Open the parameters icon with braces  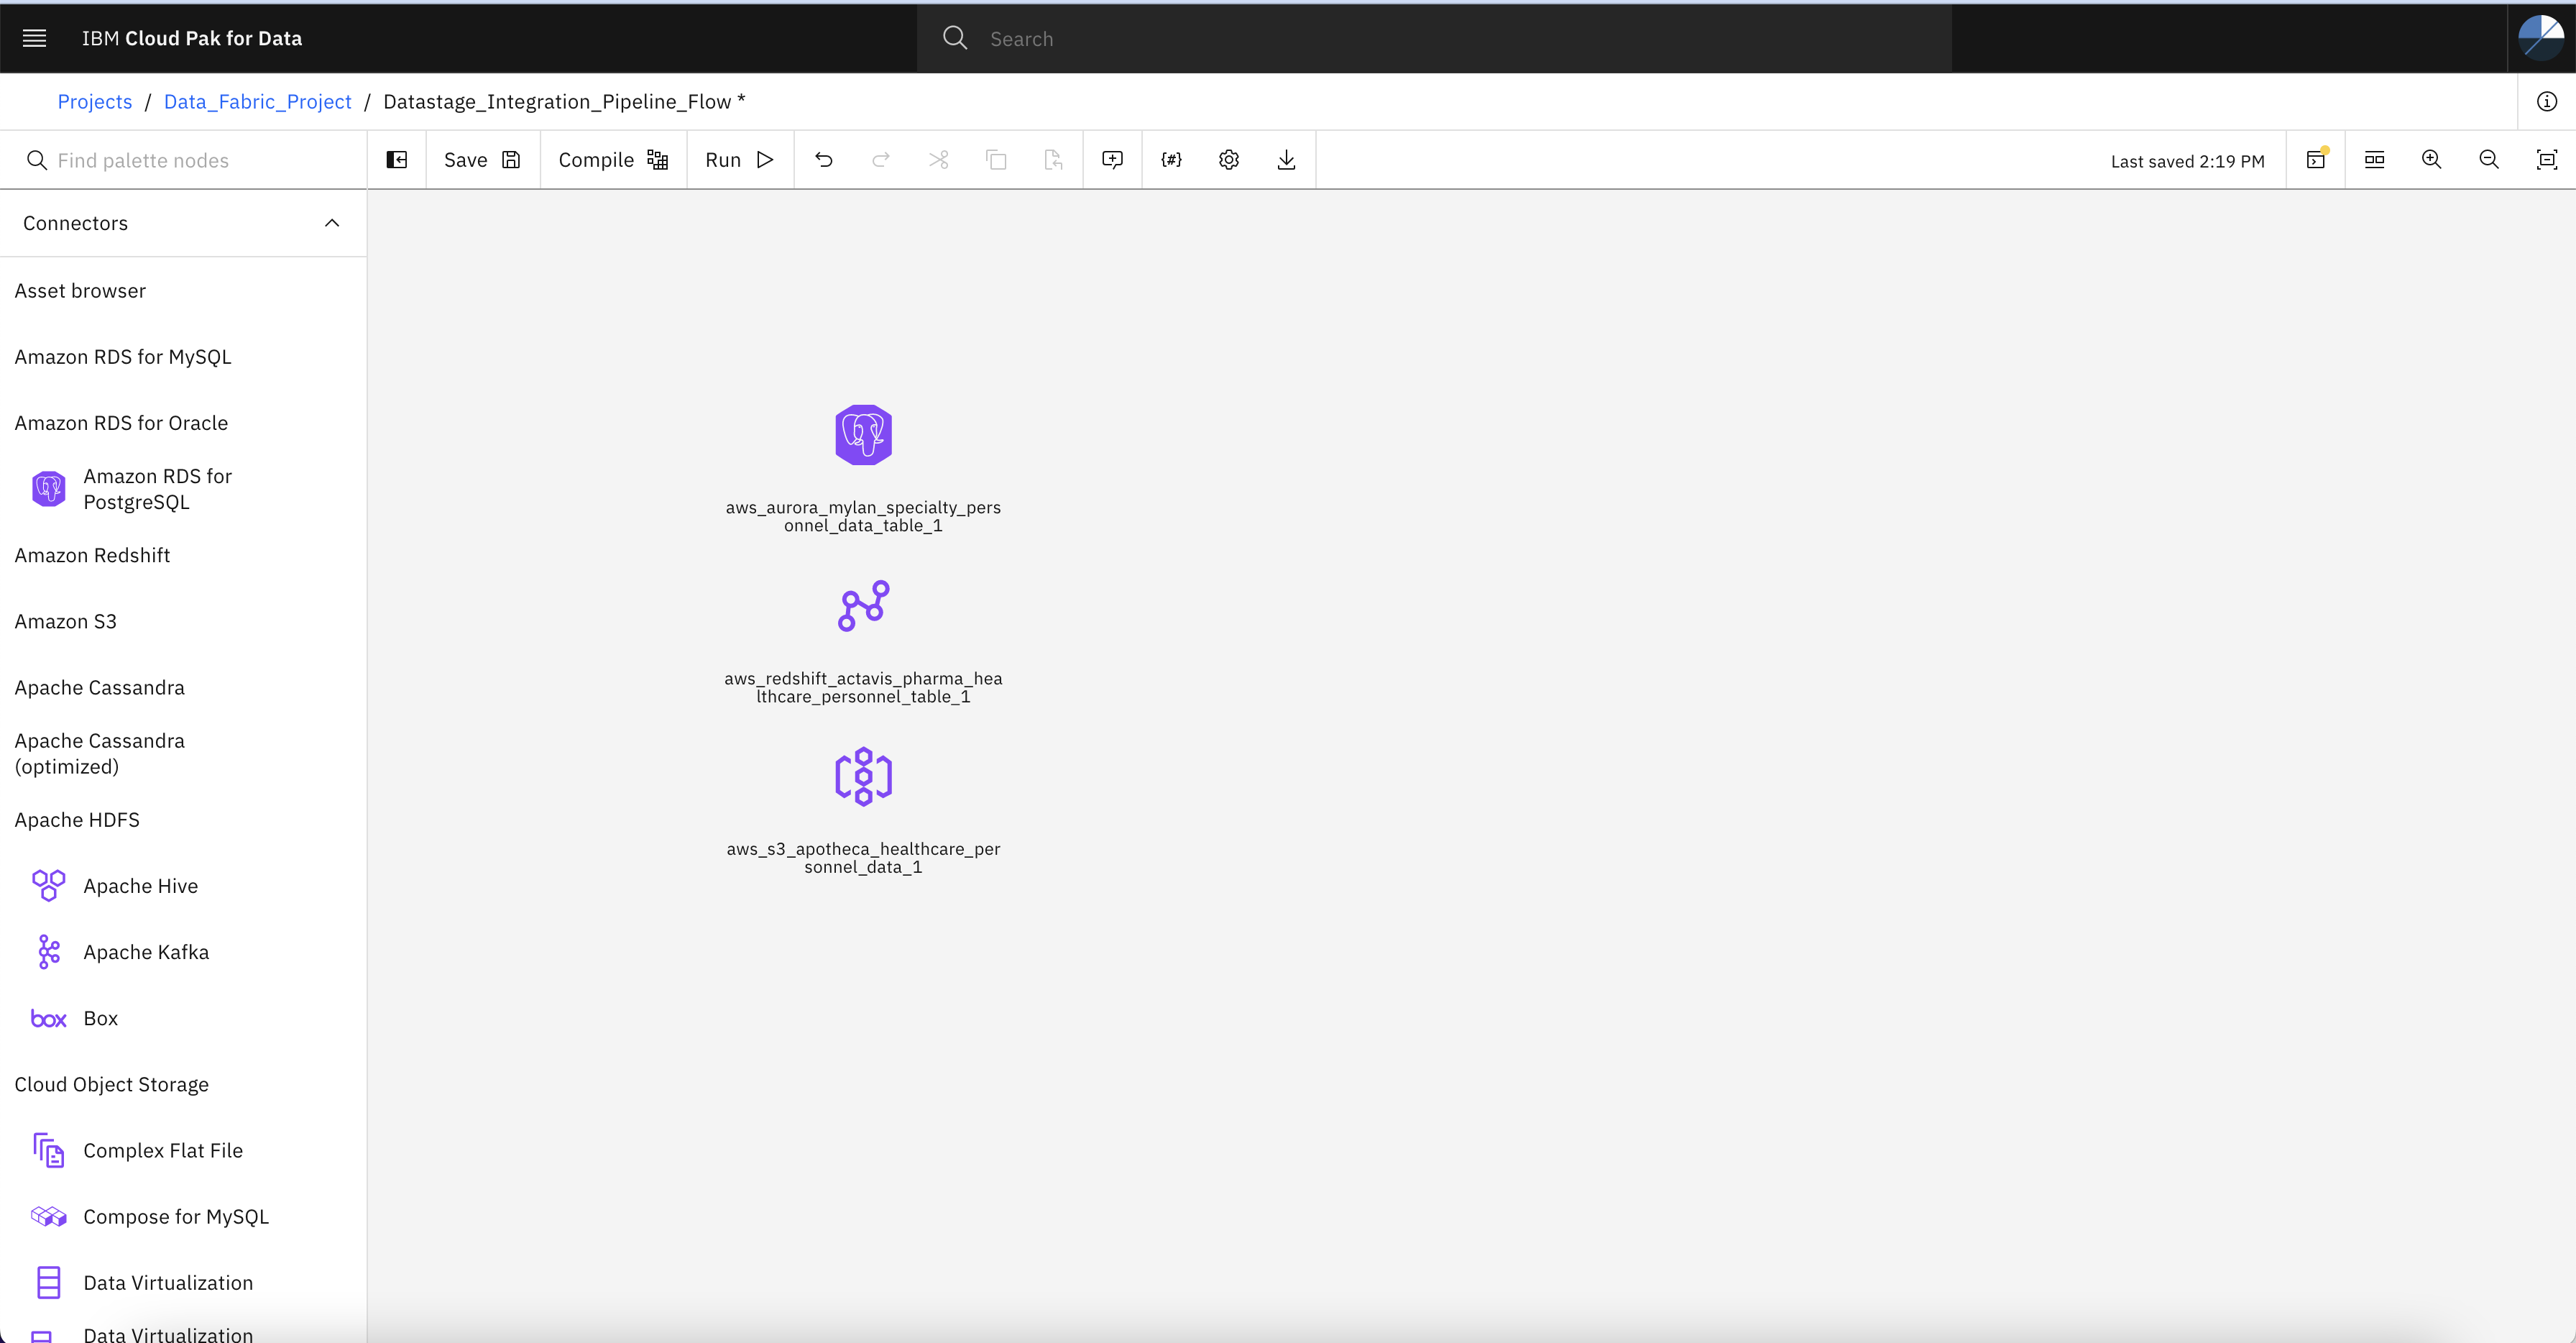pos(1171,160)
